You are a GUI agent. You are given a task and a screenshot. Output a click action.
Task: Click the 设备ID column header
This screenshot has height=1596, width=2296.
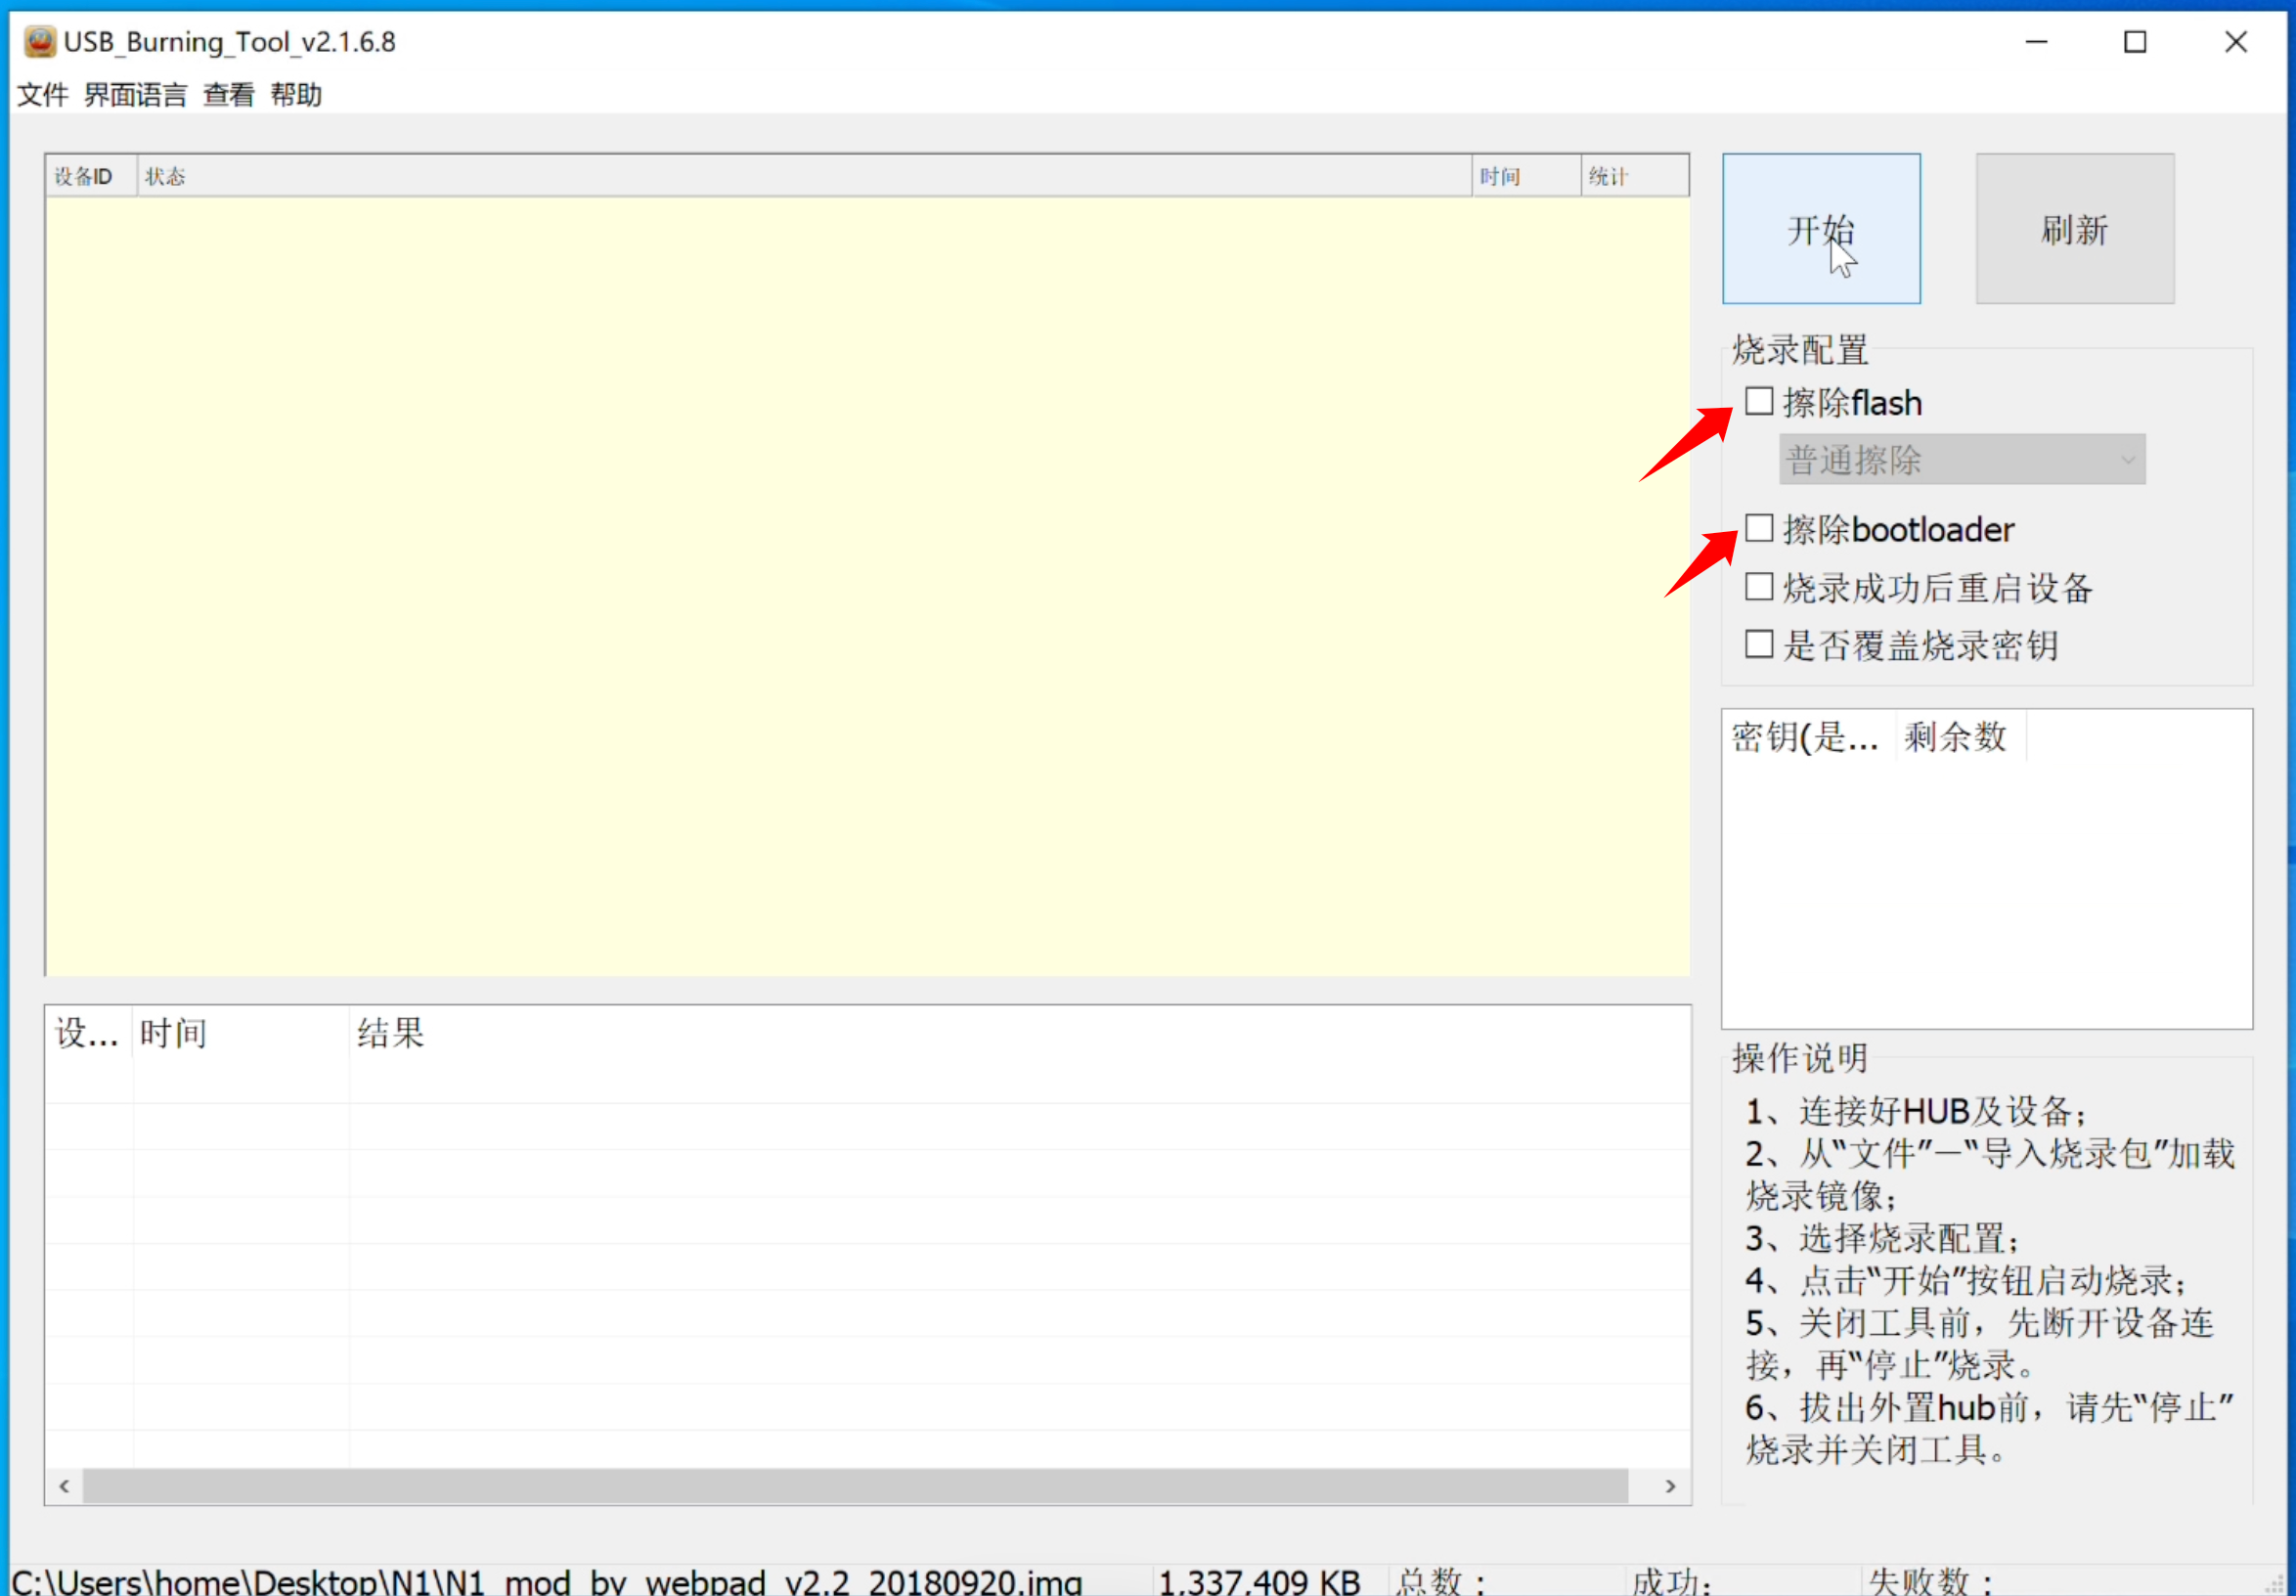(x=84, y=177)
